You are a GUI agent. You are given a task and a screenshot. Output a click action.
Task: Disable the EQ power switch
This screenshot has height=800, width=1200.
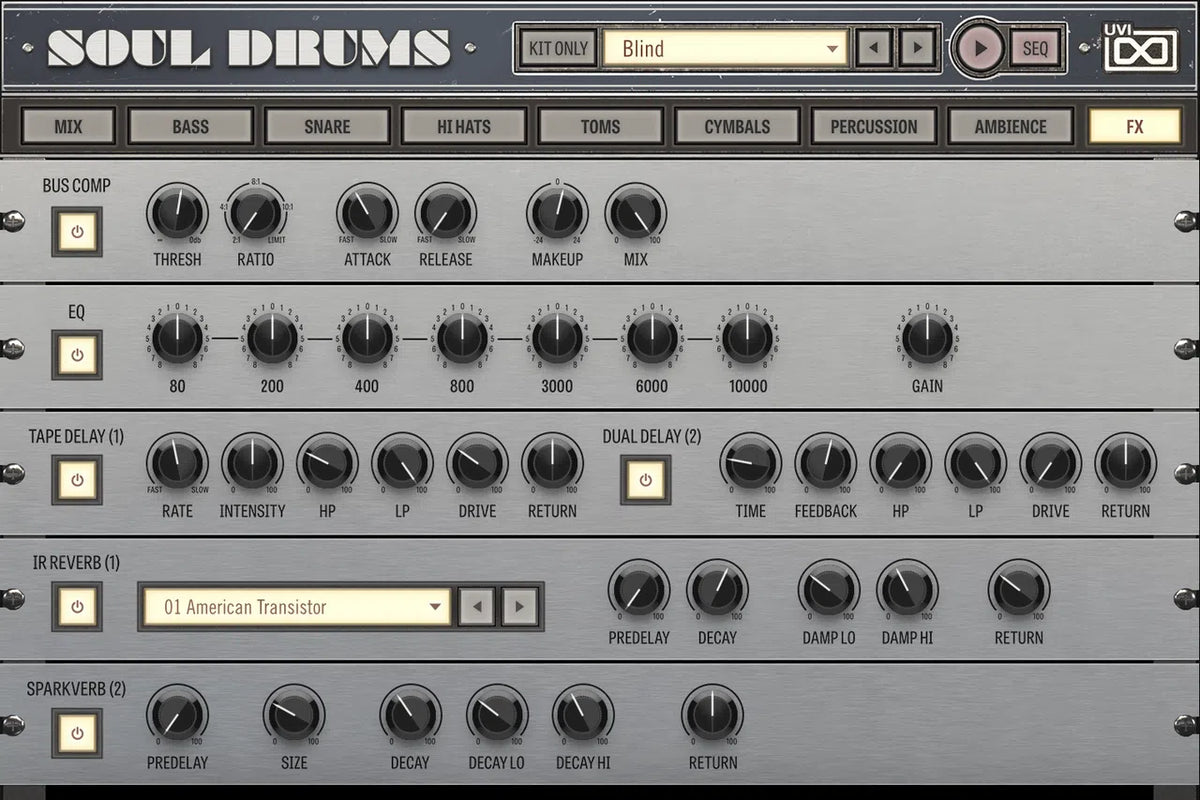(x=77, y=354)
